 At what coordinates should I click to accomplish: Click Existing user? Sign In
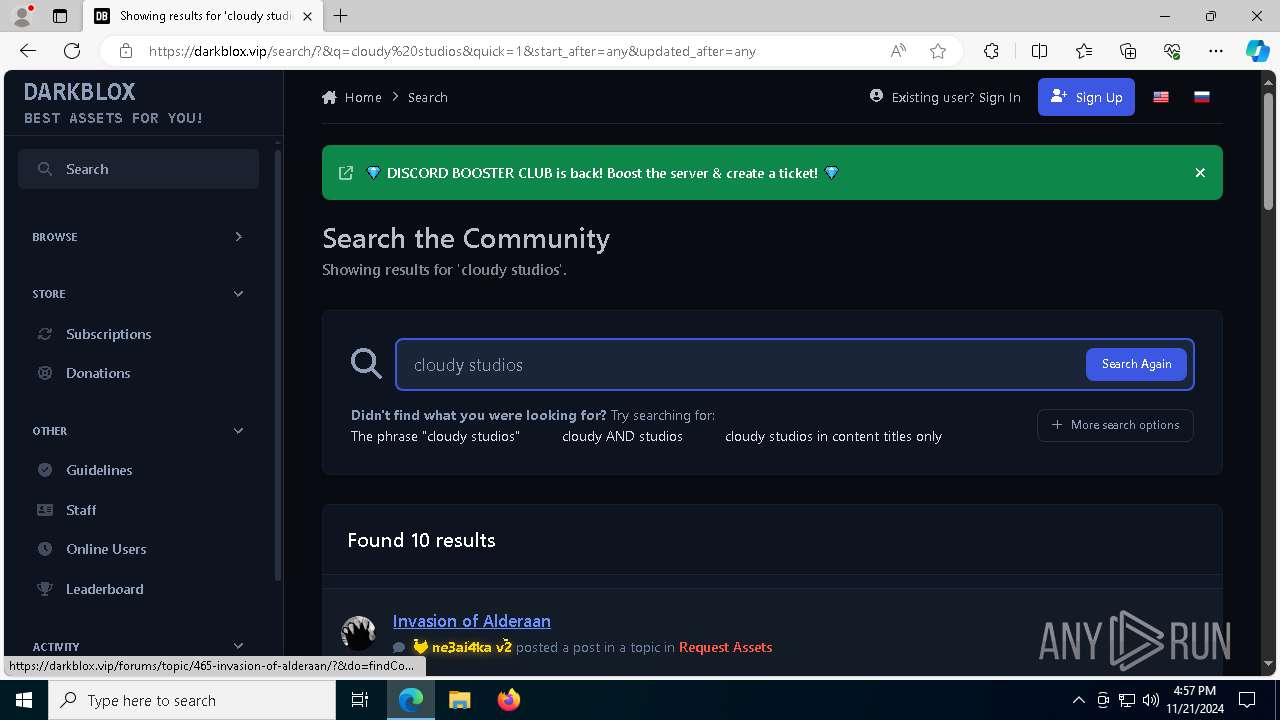coord(945,97)
